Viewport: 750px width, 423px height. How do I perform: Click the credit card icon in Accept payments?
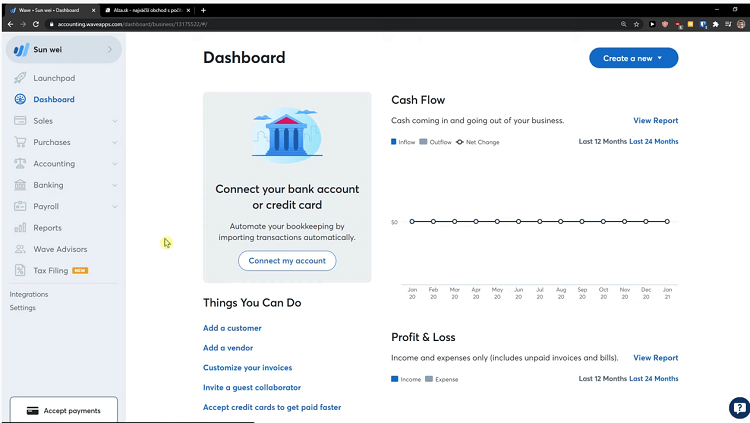(33, 411)
